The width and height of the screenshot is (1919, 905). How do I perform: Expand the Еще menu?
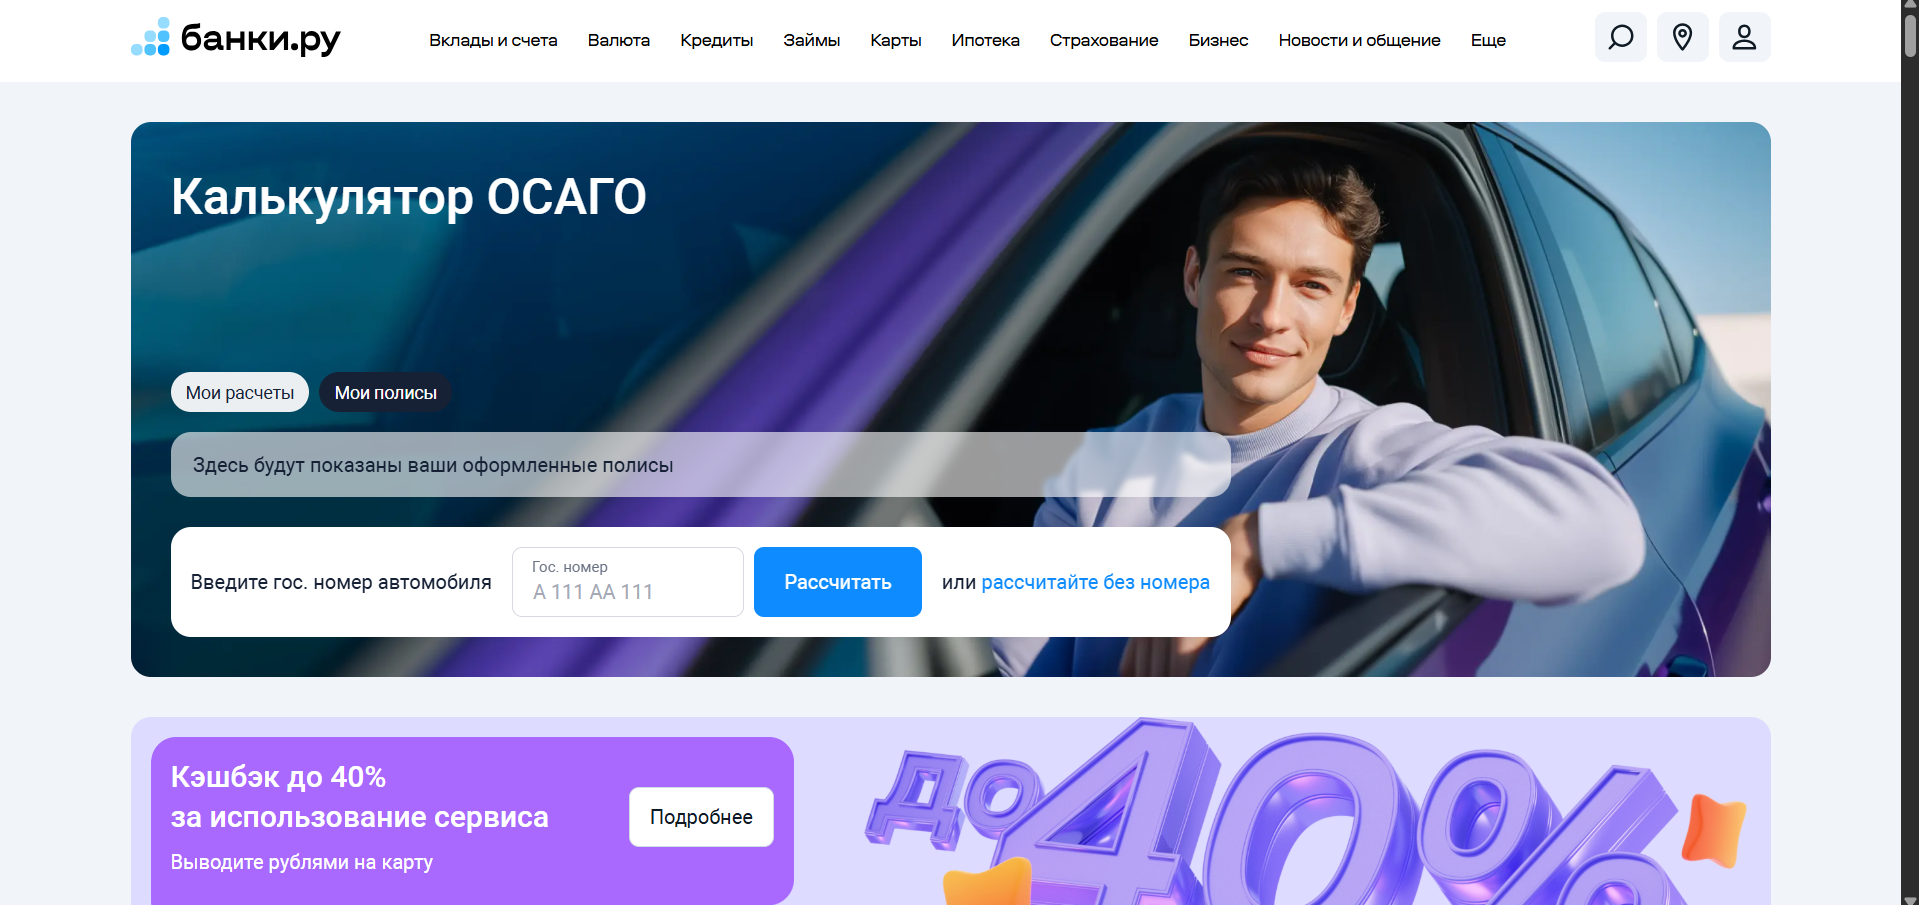1488,40
